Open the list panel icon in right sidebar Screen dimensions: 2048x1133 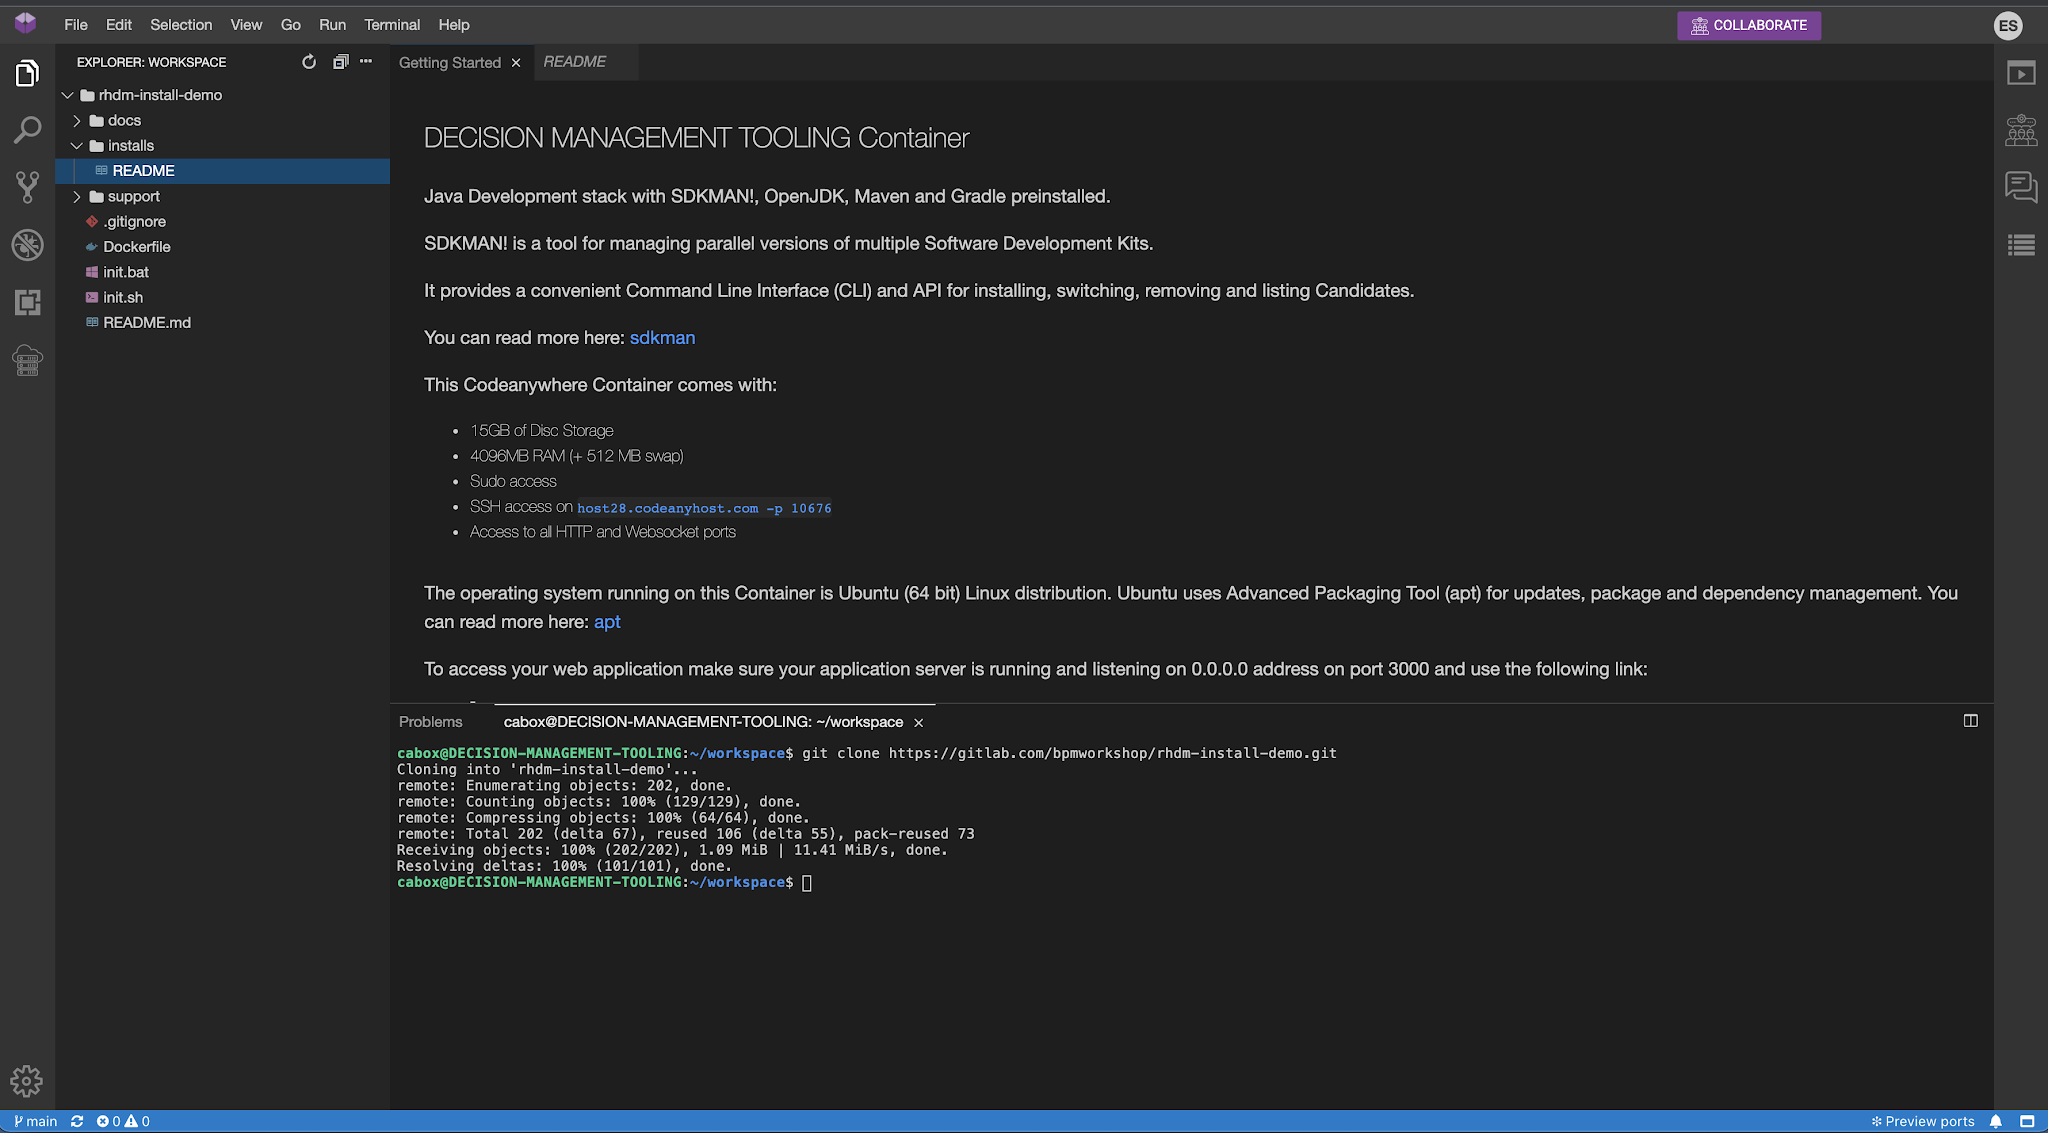click(2021, 245)
